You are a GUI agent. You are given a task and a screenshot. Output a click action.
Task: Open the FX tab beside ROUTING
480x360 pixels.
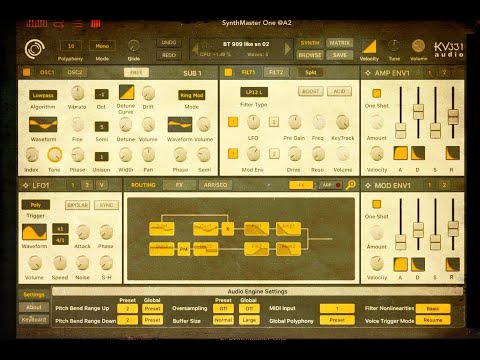pyautogui.click(x=179, y=185)
